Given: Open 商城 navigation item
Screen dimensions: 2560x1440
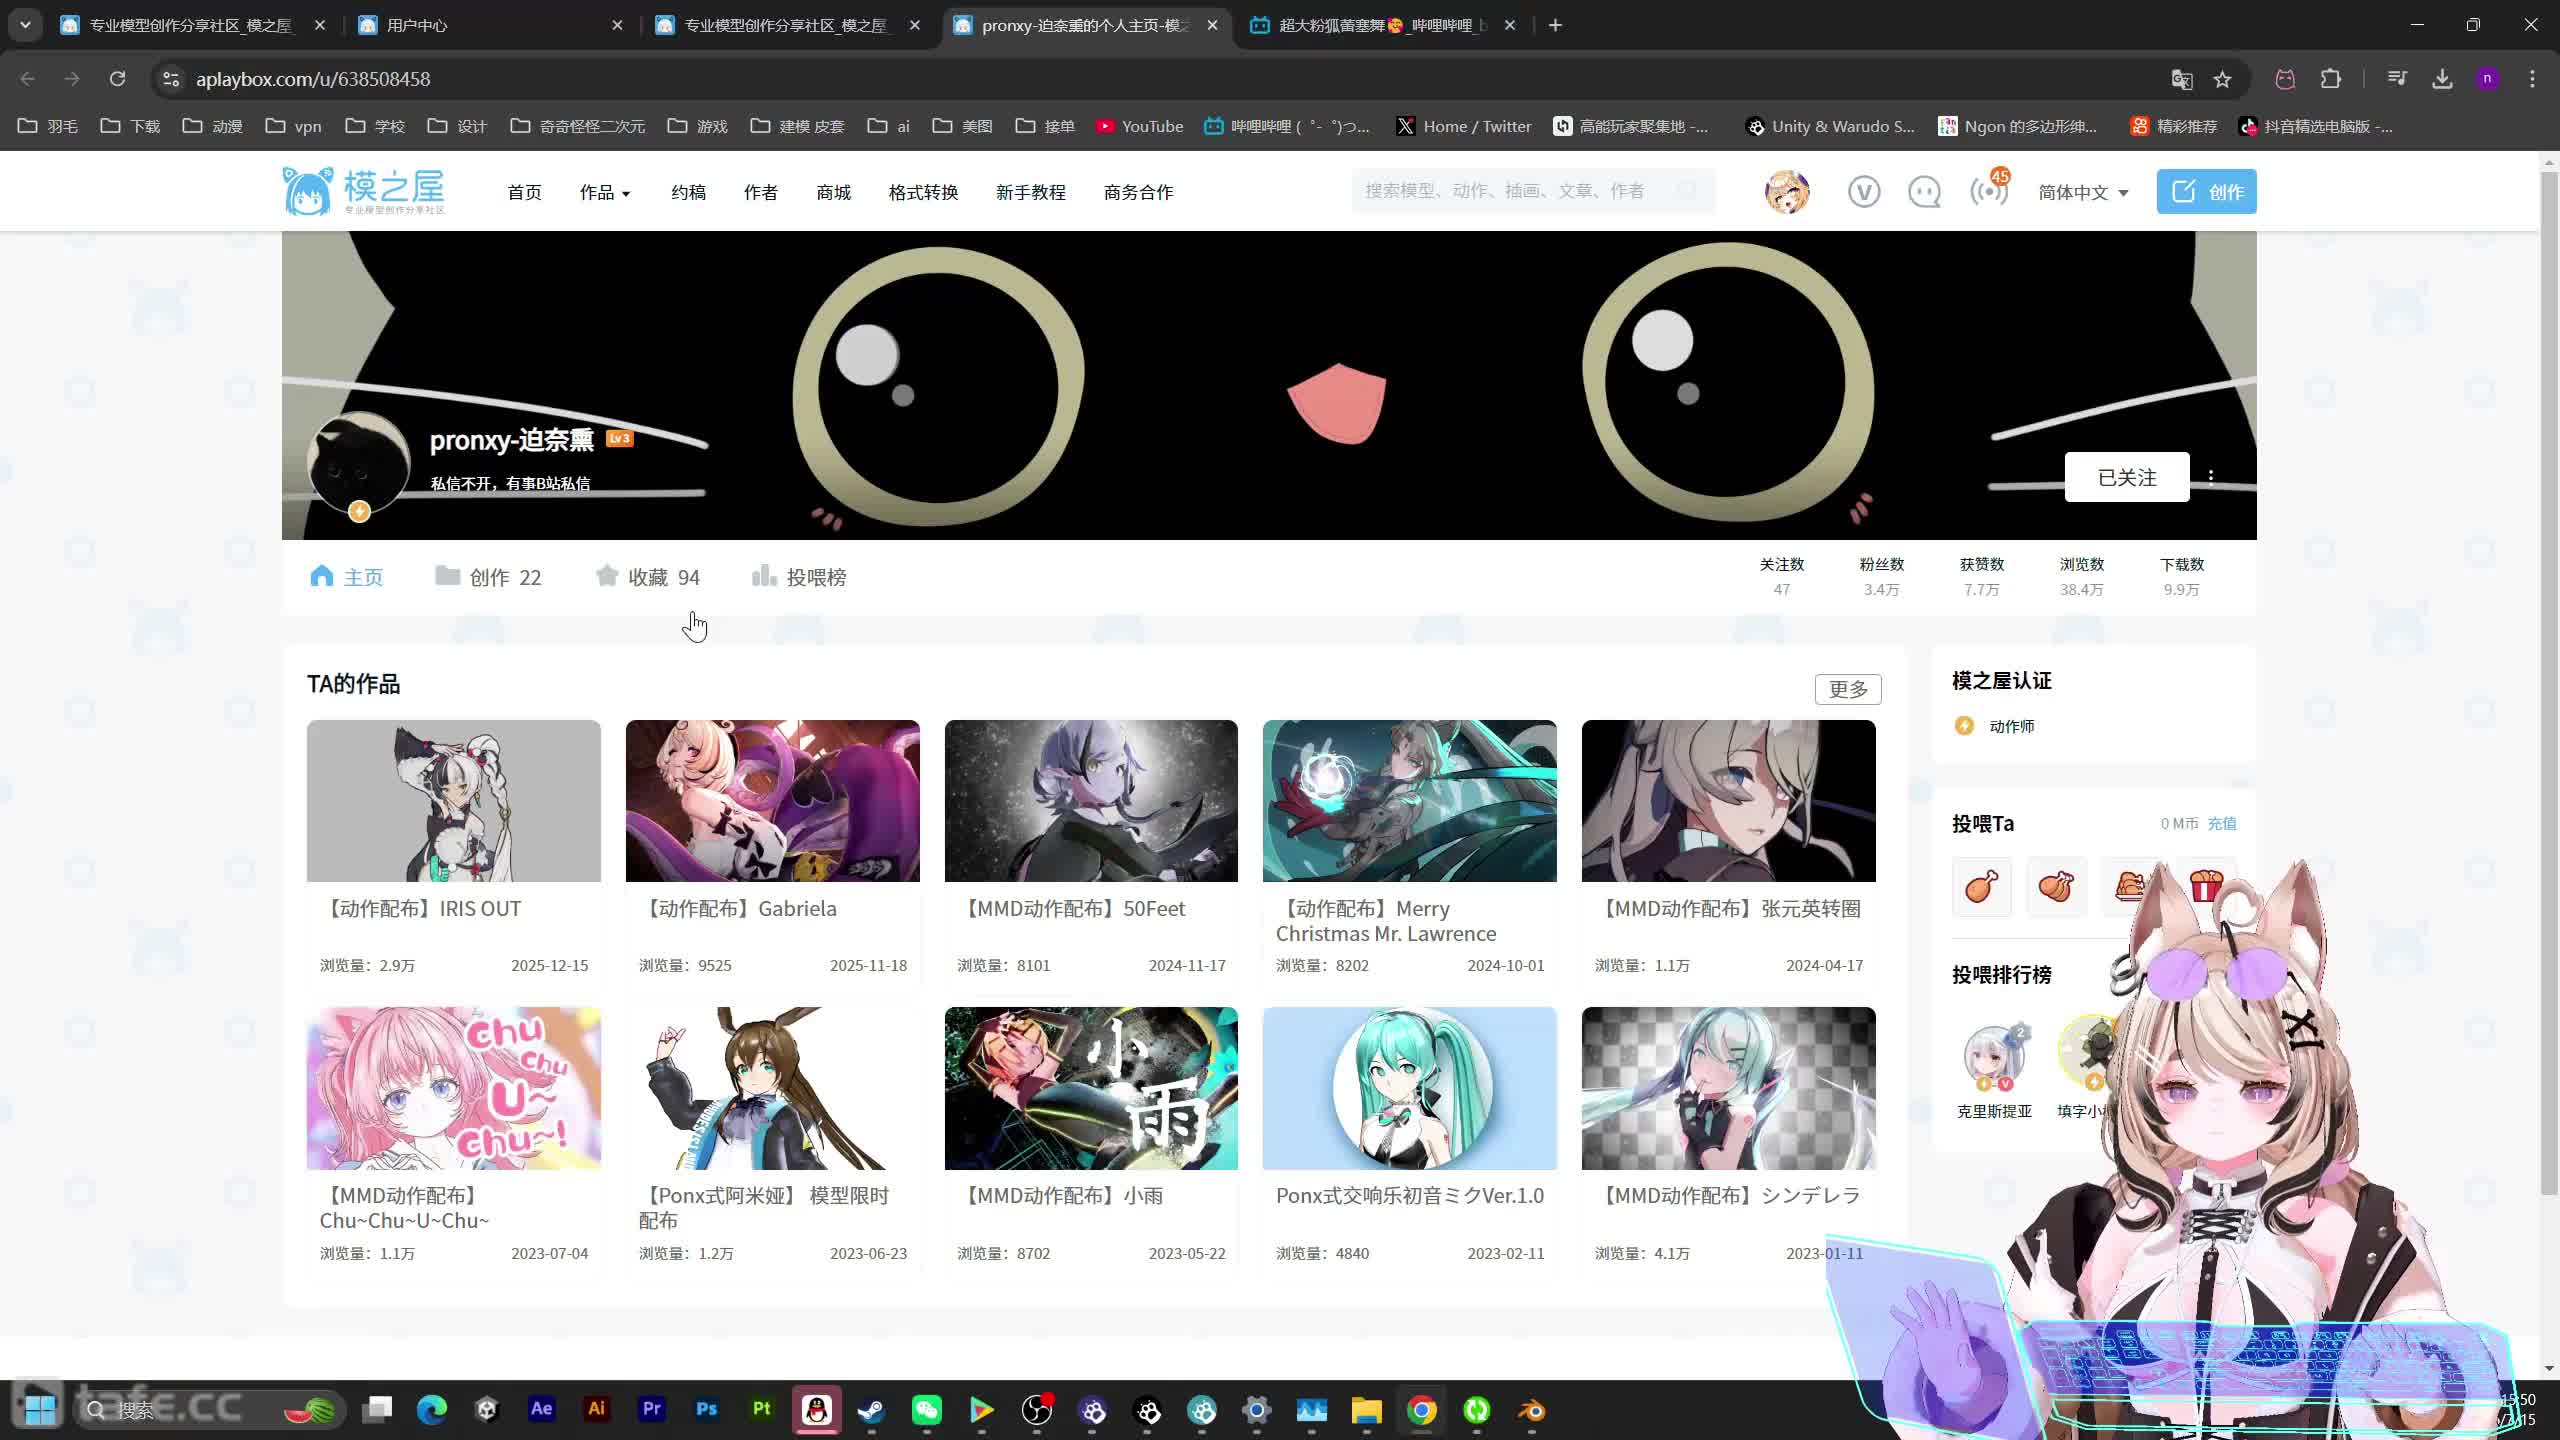Looking at the screenshot, I should coord(833,192).
